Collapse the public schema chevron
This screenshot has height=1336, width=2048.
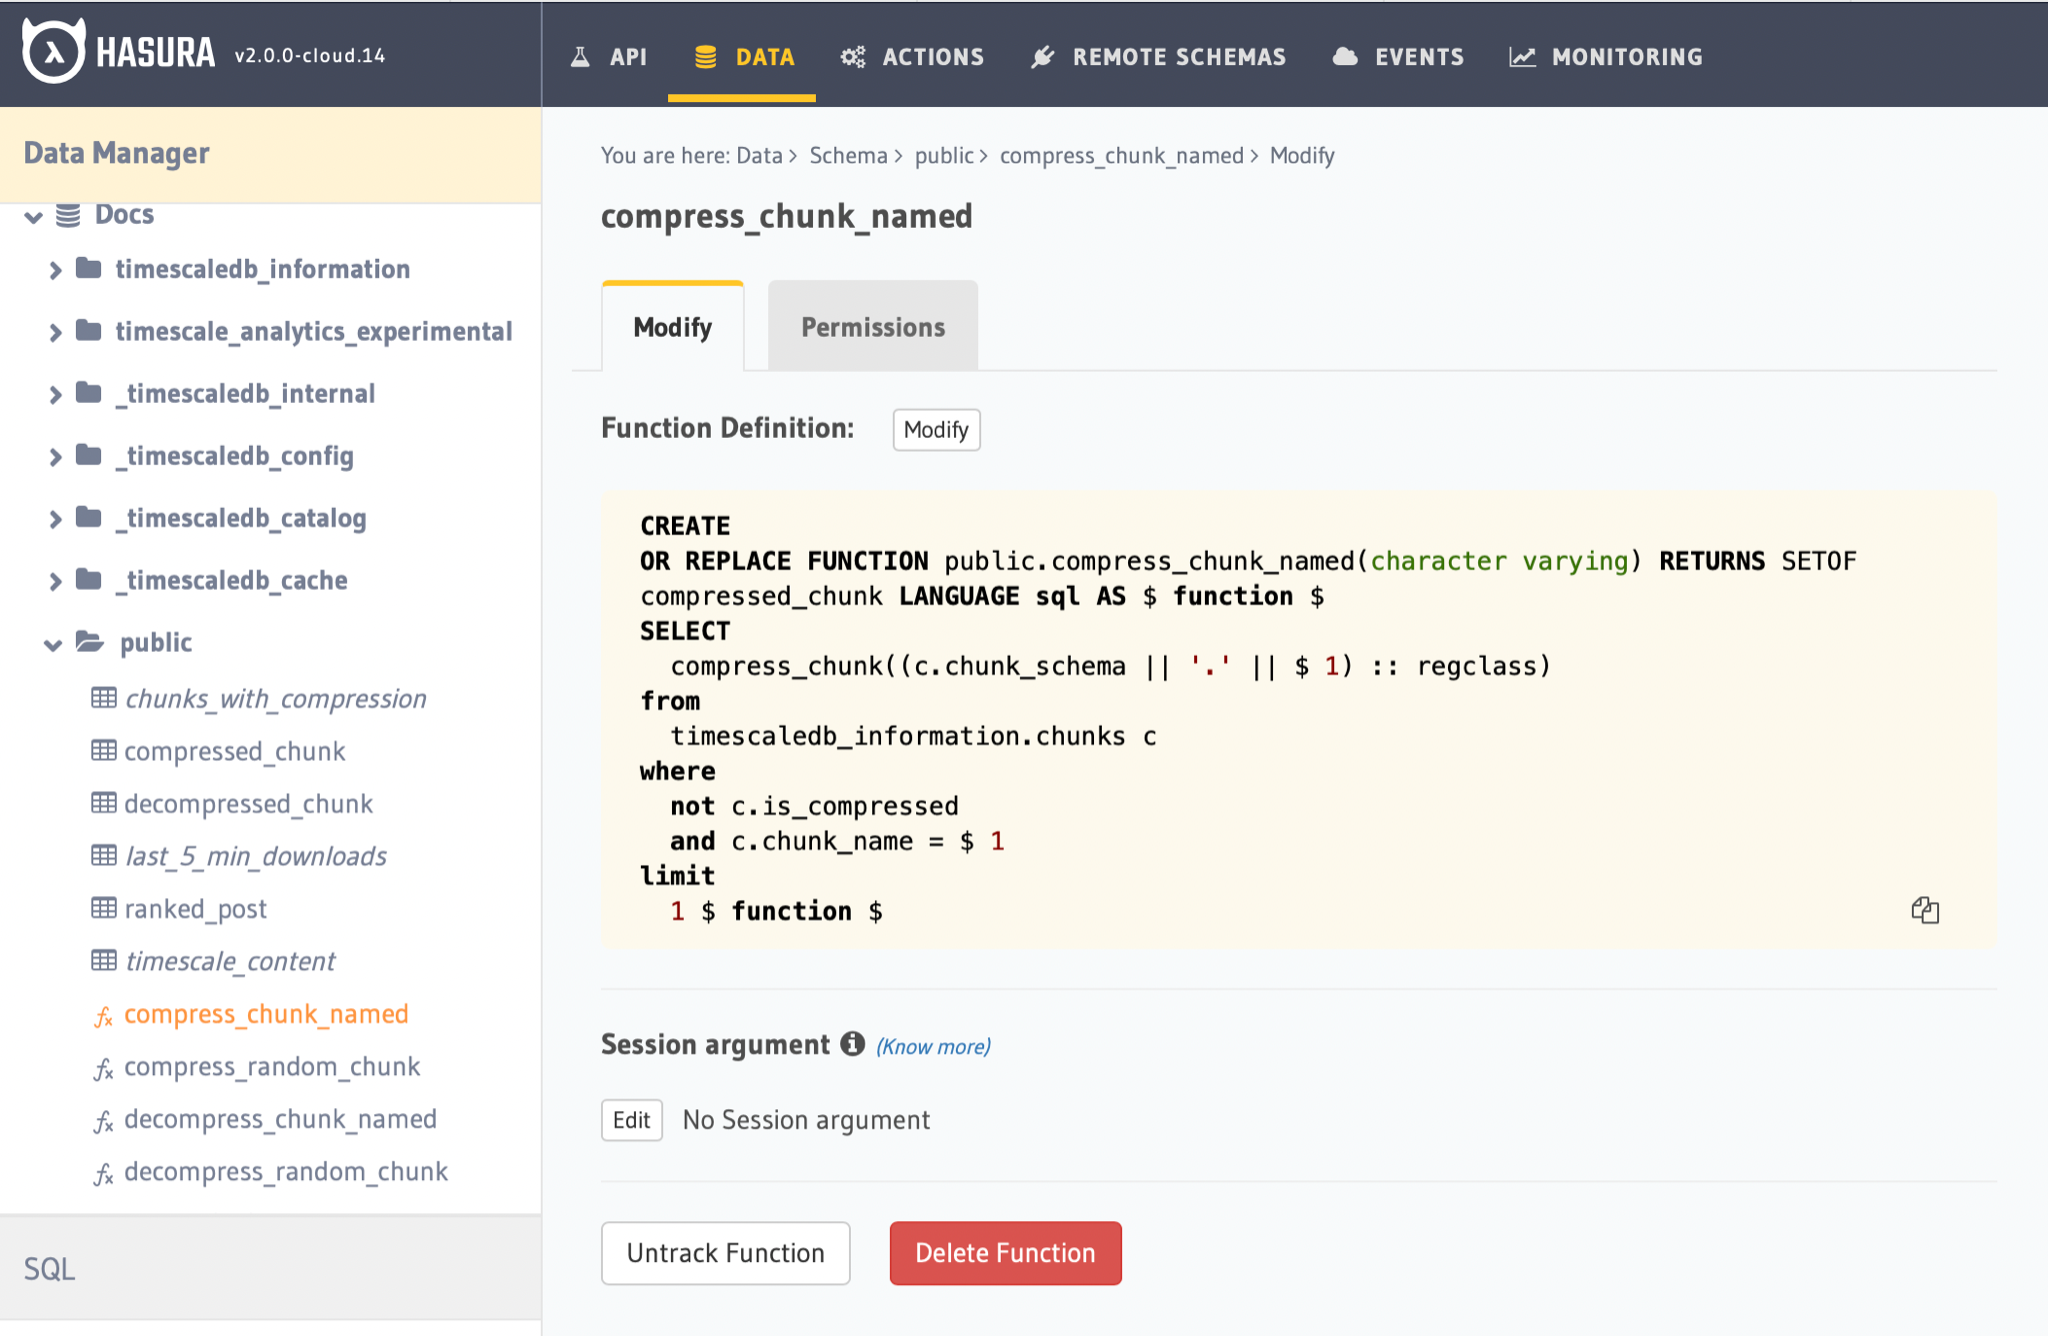(53, 644)
